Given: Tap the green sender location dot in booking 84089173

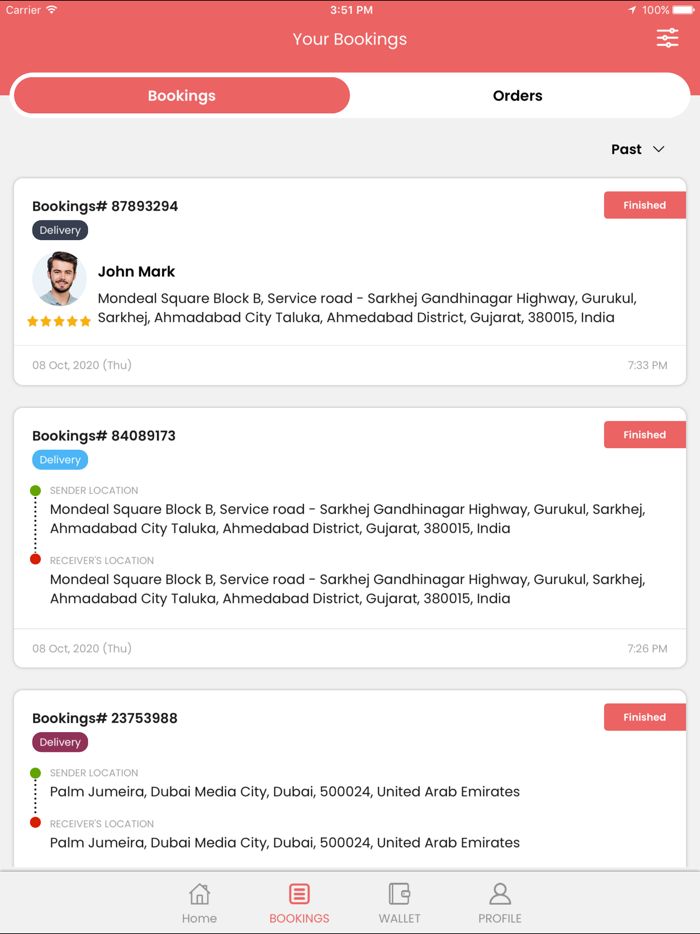Looking at the screenshot, I should [x=35, y=491].
